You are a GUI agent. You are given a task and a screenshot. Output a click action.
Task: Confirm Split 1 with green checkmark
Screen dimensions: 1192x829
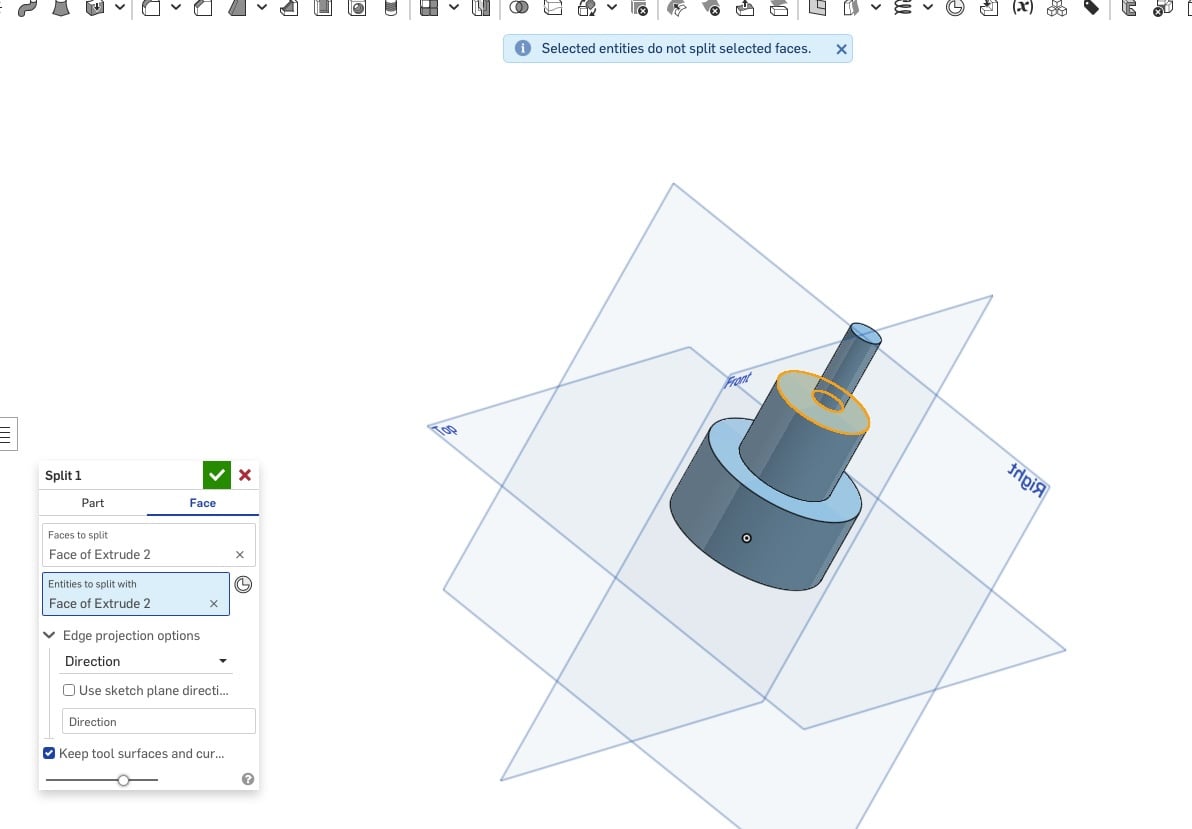[217, 475]
